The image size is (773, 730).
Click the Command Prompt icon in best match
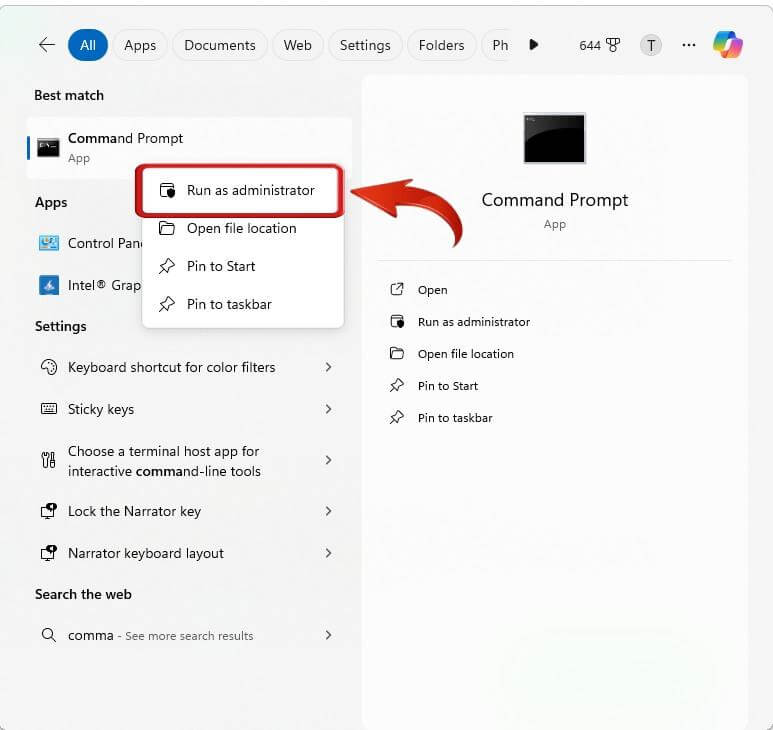pos(48,148)
